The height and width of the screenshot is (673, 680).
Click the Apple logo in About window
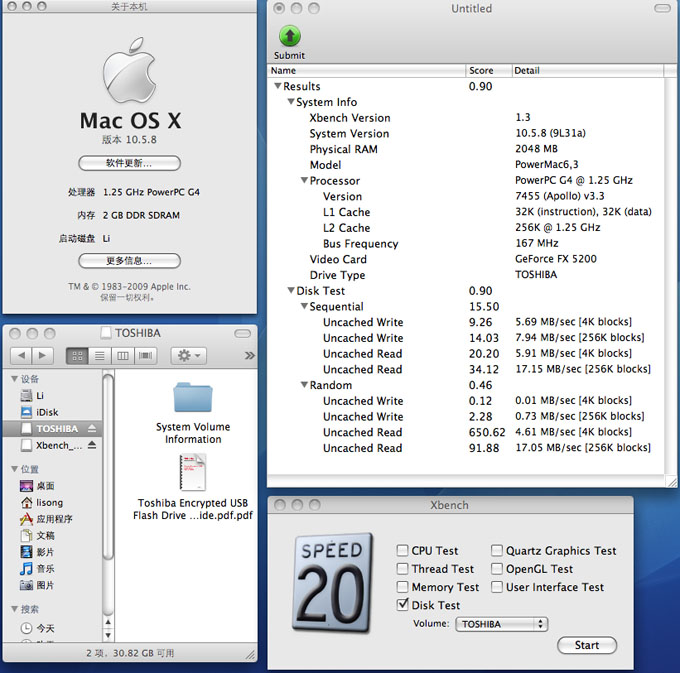130,70
